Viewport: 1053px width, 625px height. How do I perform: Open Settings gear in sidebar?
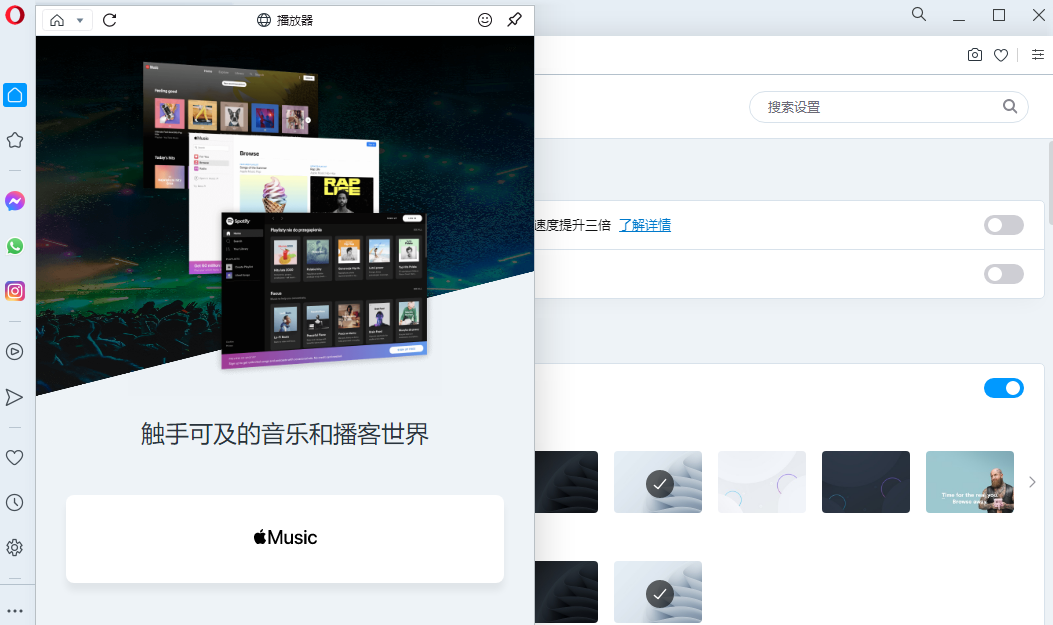click(x=15, y=547)
